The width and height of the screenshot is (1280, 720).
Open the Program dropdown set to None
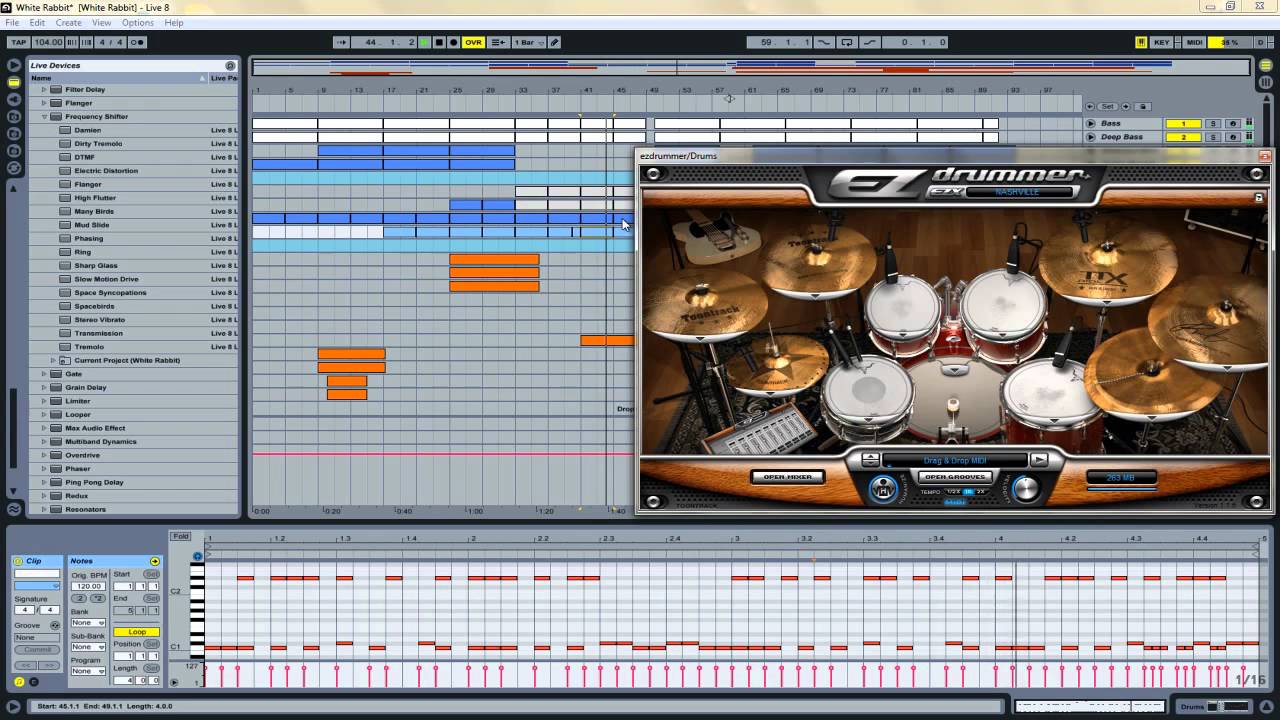pyautogui.click(x=88, y=671)
